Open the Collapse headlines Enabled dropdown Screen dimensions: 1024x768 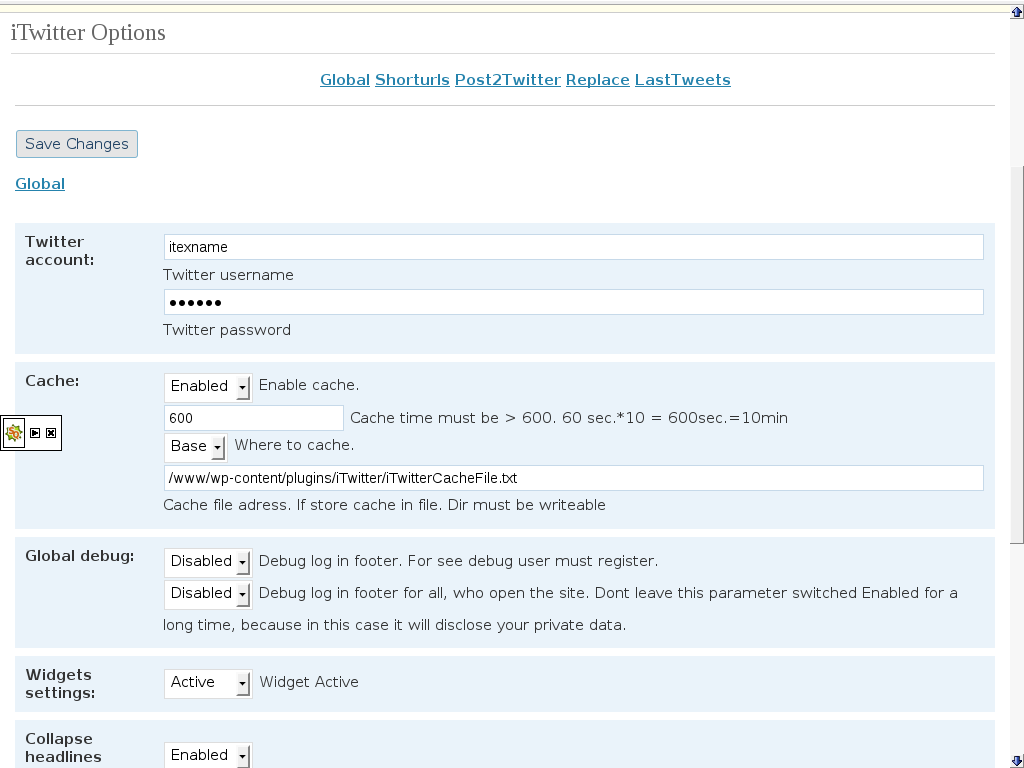[208, 756]
